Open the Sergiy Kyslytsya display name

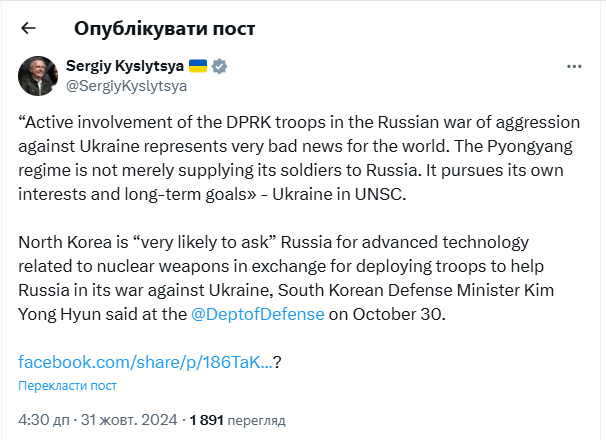coord(125,66)
